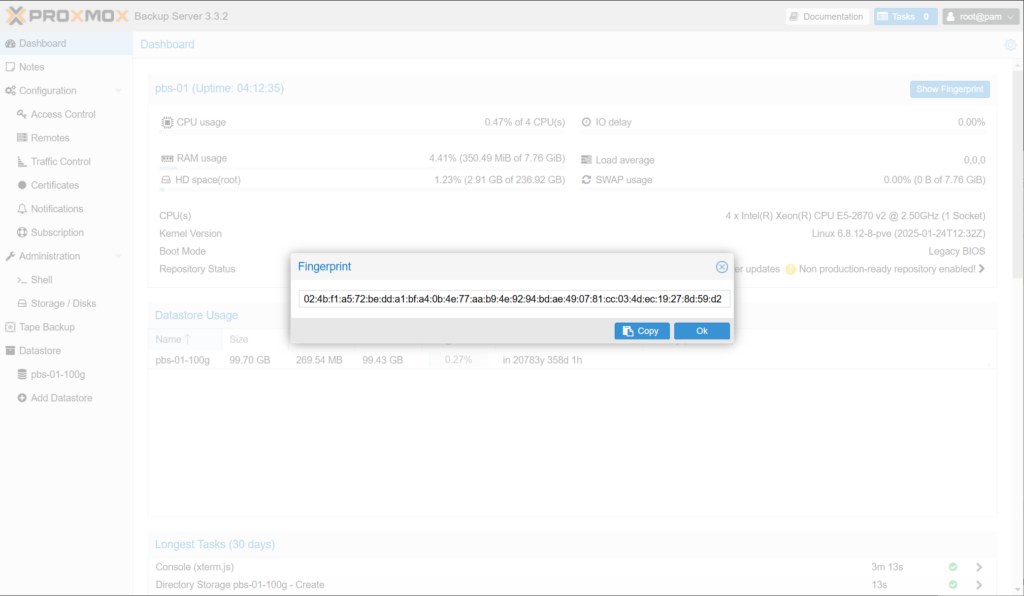Open the Certificates page
Image resolution: width=1024 pixels, height=596 pixels.
54,185
